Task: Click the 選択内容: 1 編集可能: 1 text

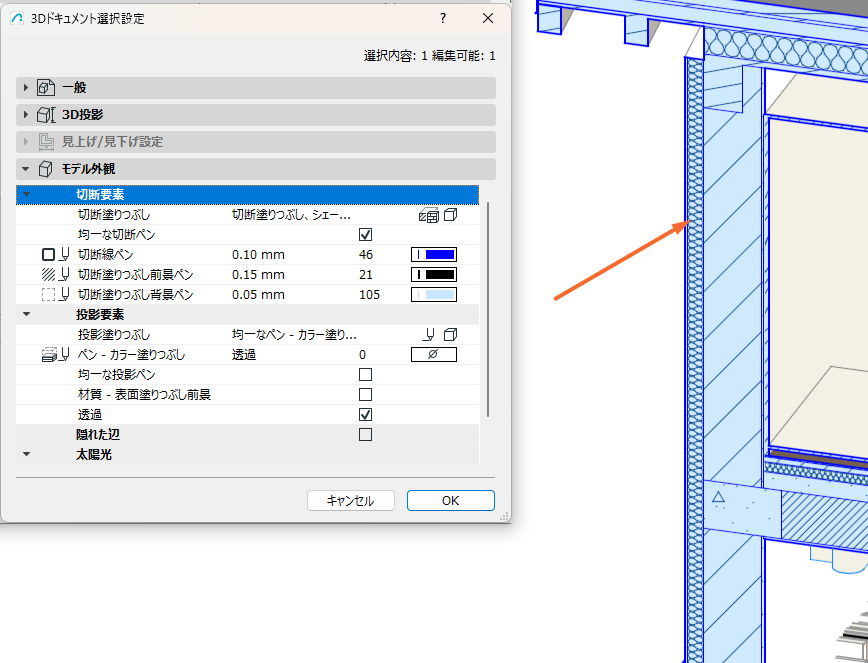Action: tap(430, 55)
